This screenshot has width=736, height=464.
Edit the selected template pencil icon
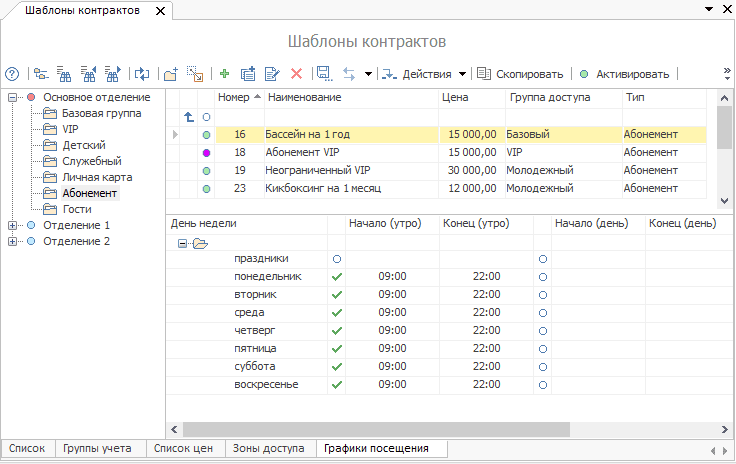click(272, 74)
